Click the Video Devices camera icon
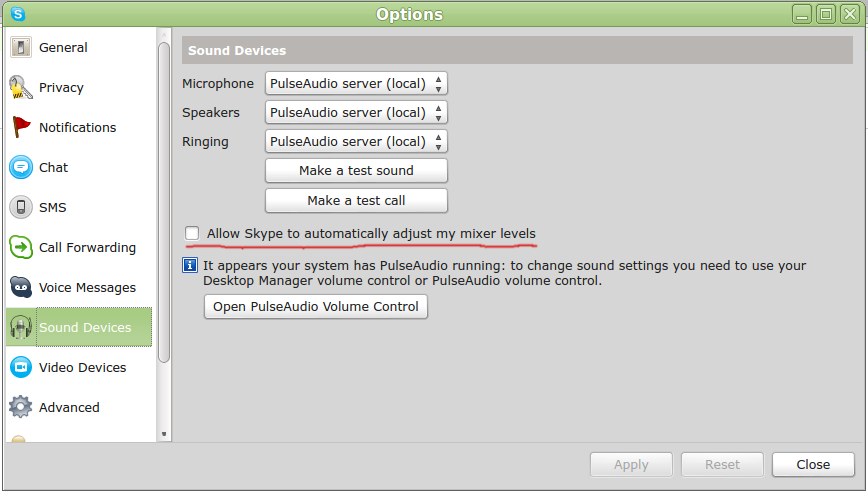This screenshot has height=493, width=868. [21, 368]
